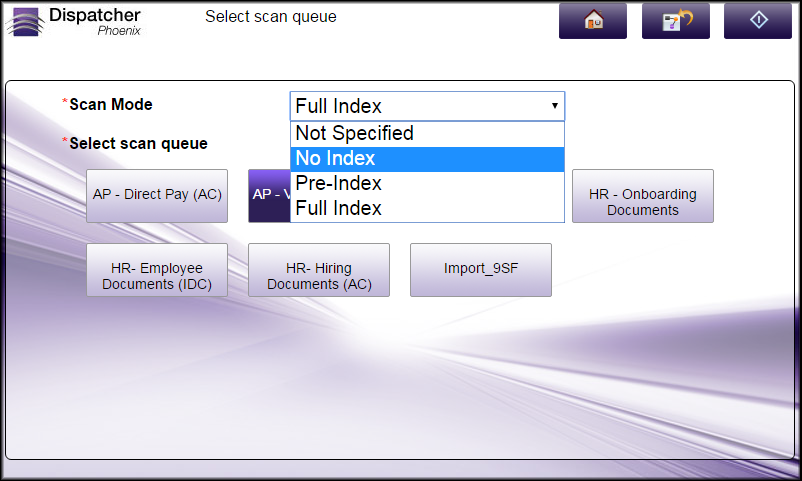Click the Dispatcher Phoenix logo
Viewport: 802px width, 481px height.
tap(74, 21)
